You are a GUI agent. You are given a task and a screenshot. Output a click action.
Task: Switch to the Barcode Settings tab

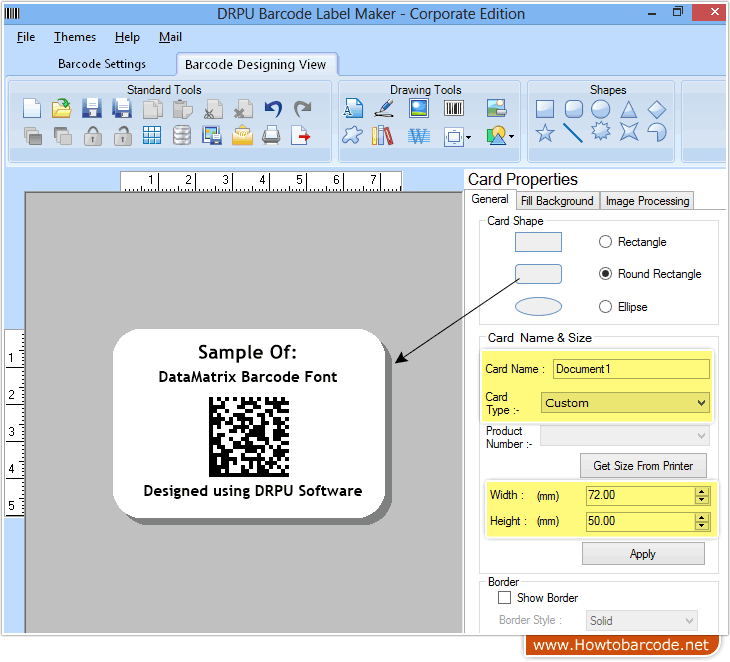click(x=102, y=64)
